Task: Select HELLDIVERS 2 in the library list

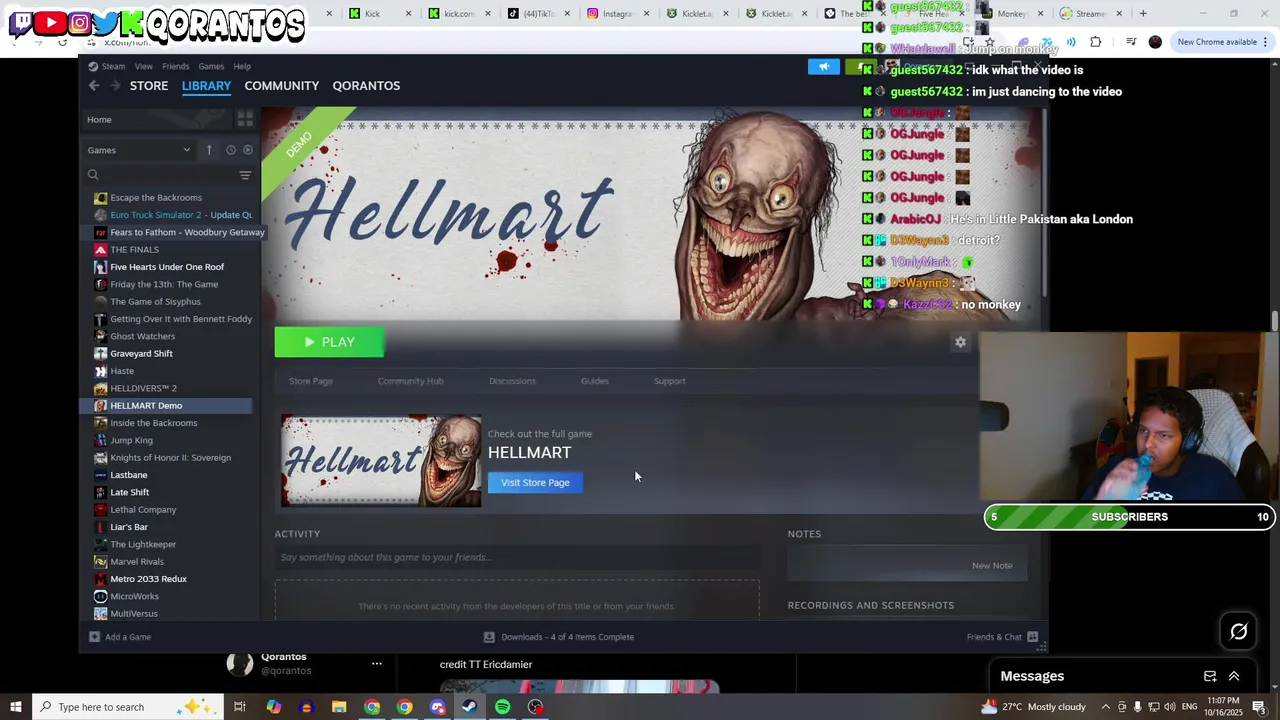Action: 143,388
